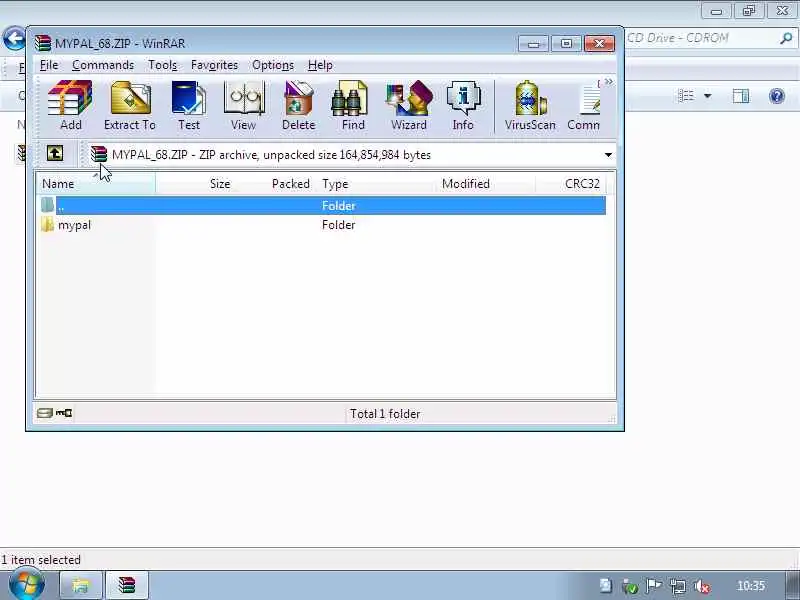Click the Show desktop button at the taskbar end
The width and height of the screenshot is (800, 600).
coord(793,585)
